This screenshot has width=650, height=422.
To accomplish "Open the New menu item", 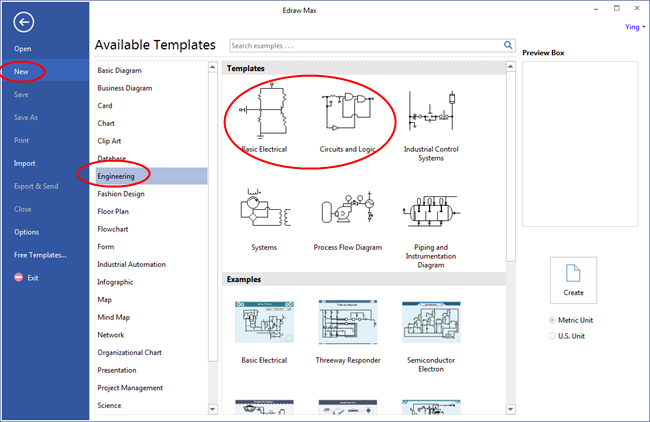I will point(21,71).
